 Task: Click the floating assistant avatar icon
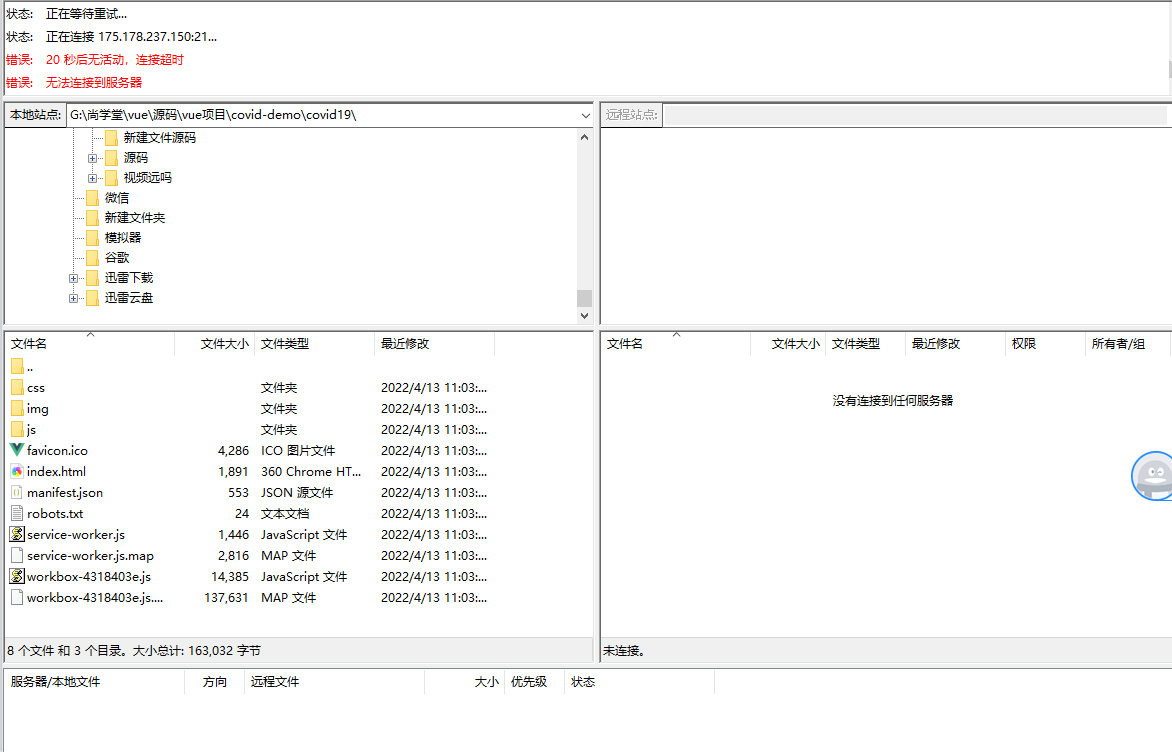coord(1152,476)
